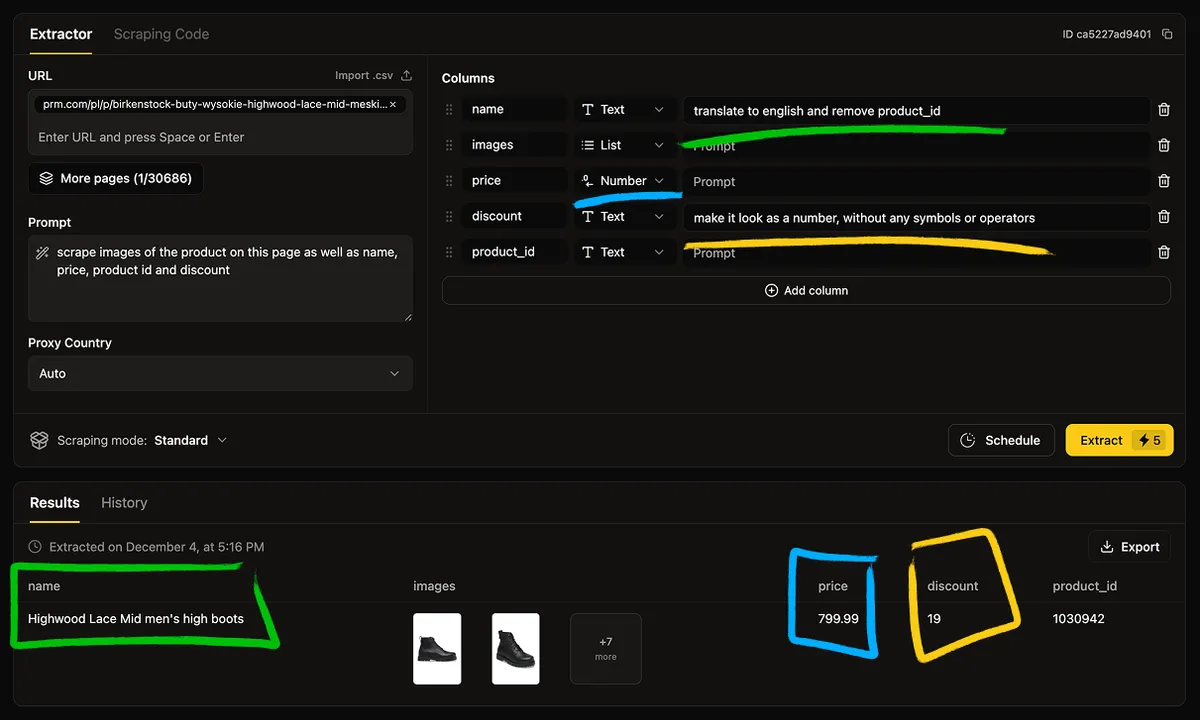This screenshot has width=1200, height=720.
Task: Remove the URL chip with x icon
Action: (x=392, y=104)
